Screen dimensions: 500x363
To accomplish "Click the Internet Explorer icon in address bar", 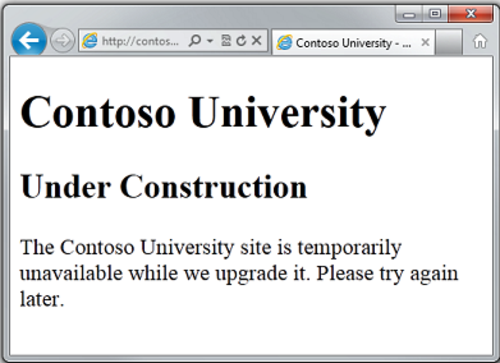I will (x=90, y=41).
